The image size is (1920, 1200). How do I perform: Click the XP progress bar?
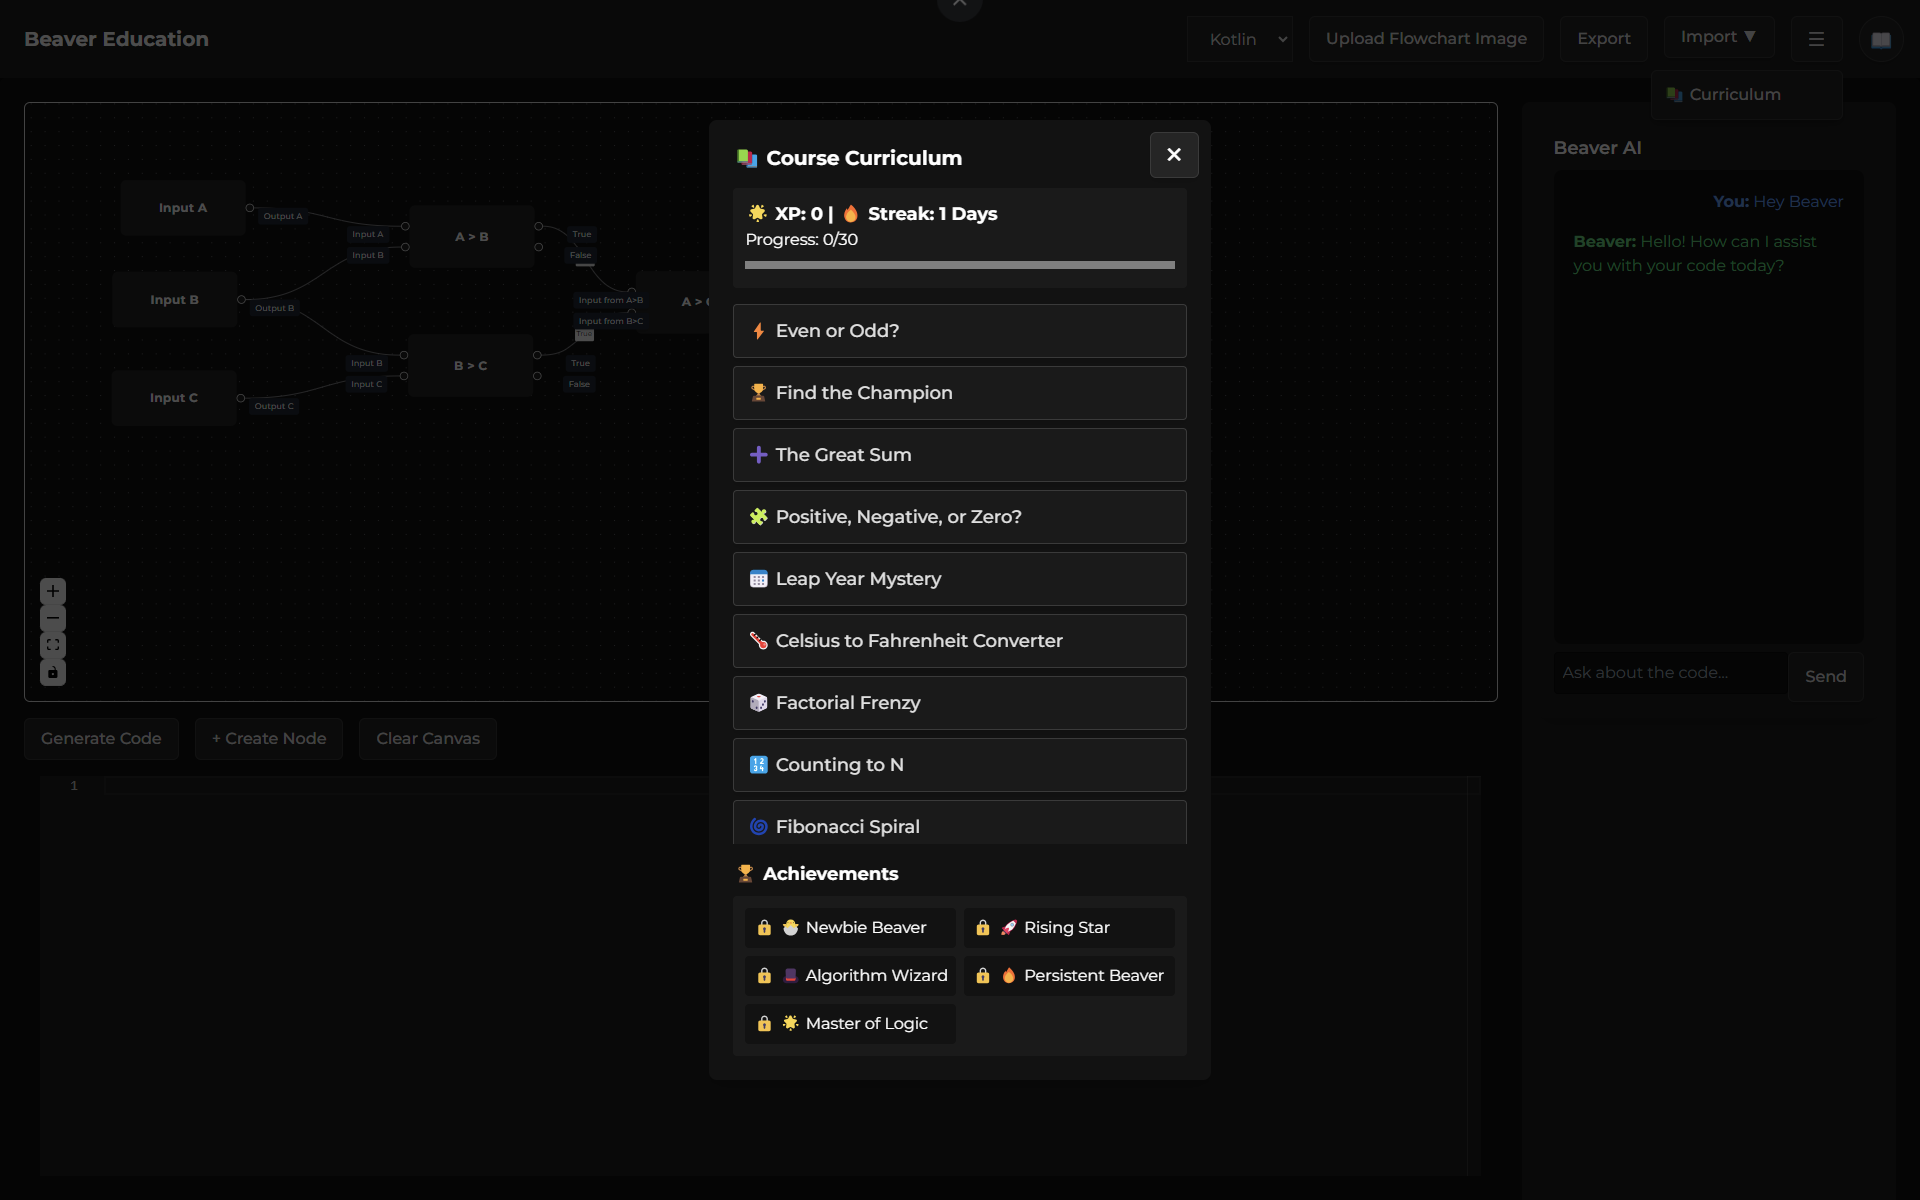(x=959, y=265)
